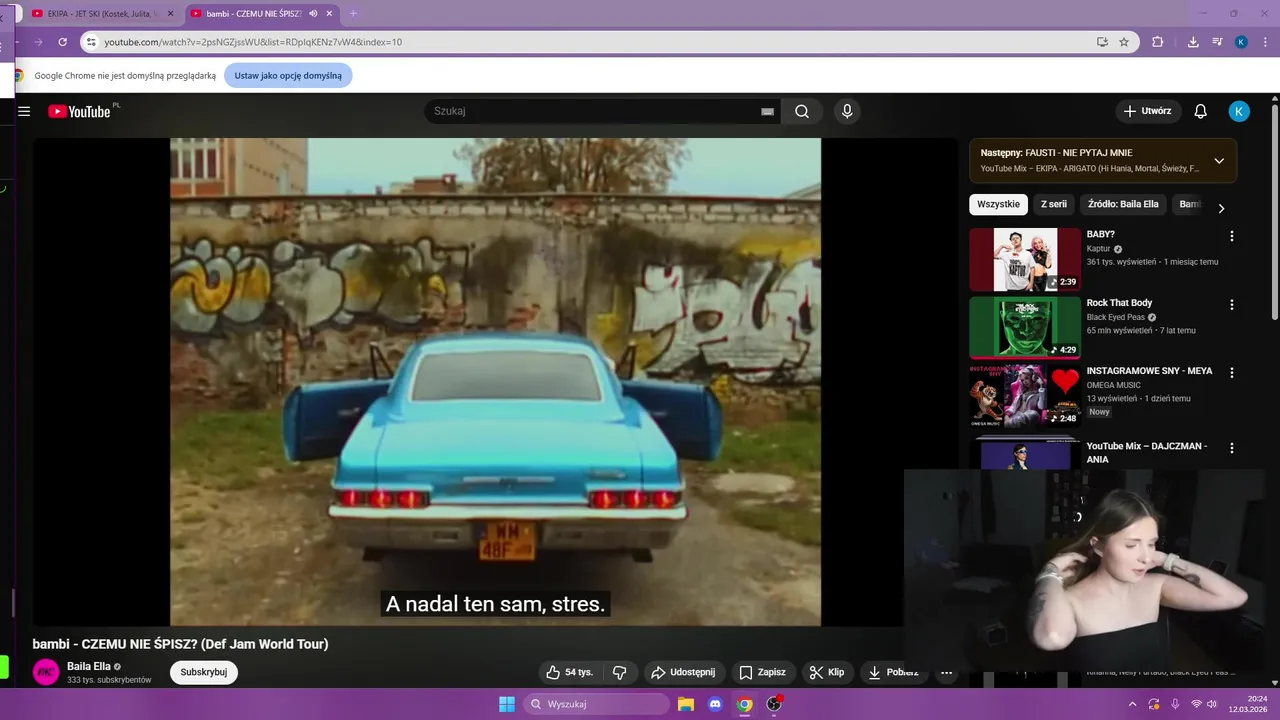View site information icon in address bar

(x=91, y=42)
